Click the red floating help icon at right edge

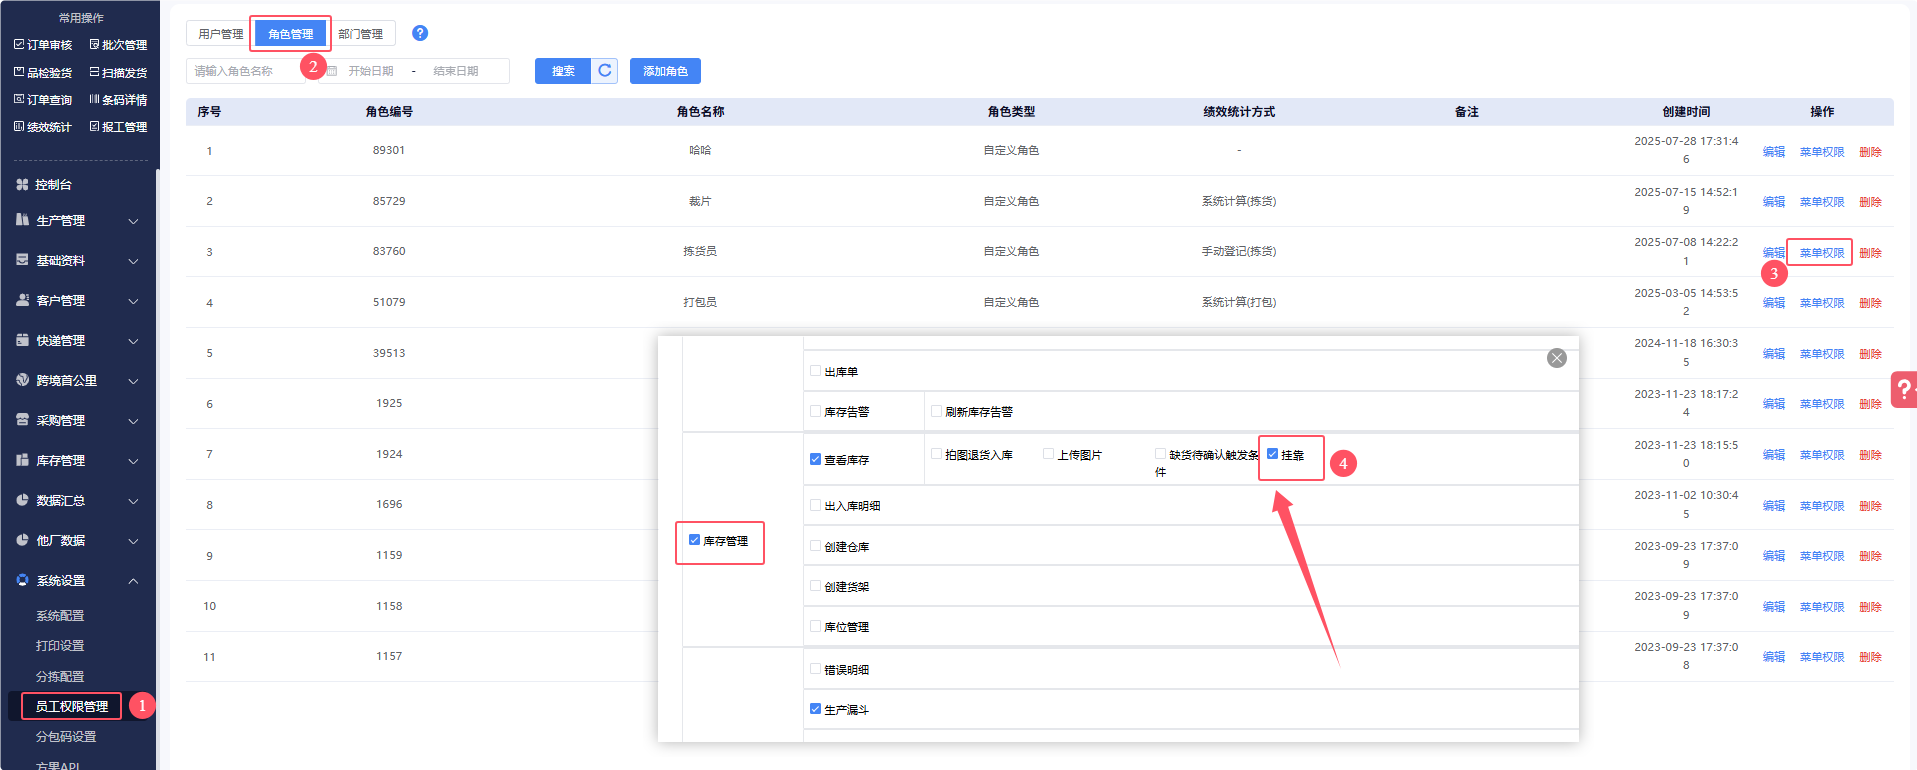pyautogui.click(x=1904, y=389)
